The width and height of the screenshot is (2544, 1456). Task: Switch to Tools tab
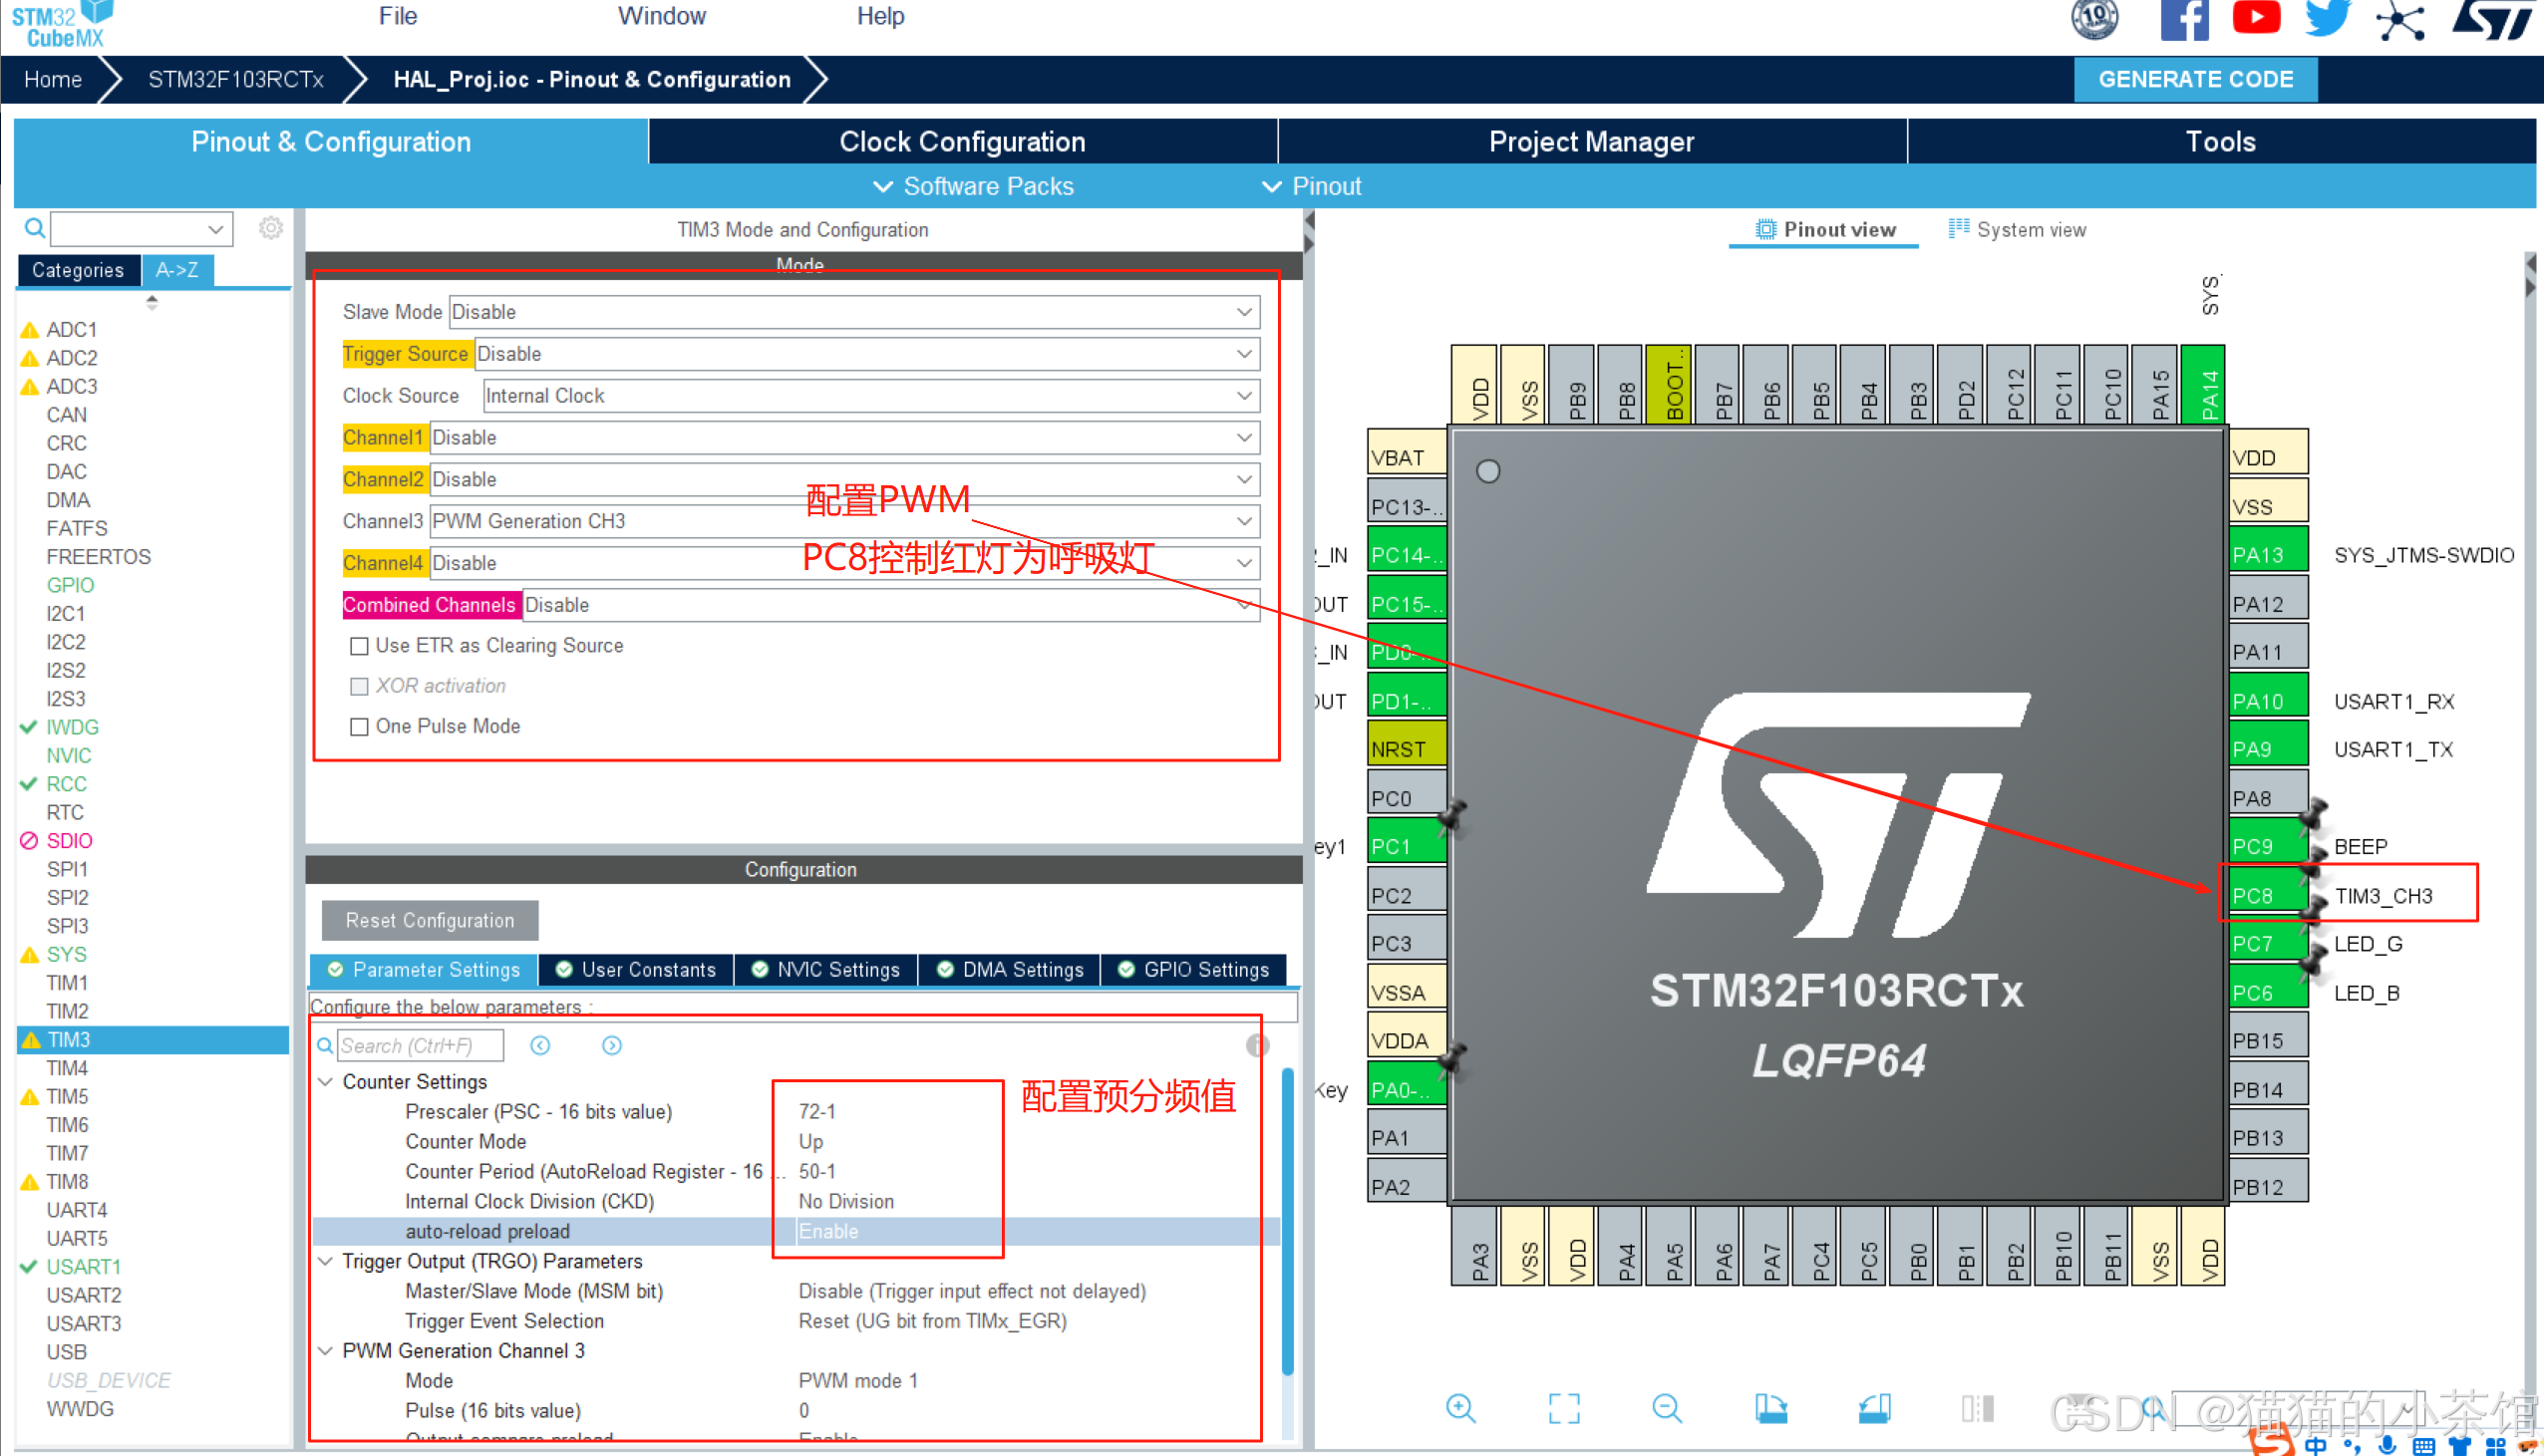(2221, 141)
